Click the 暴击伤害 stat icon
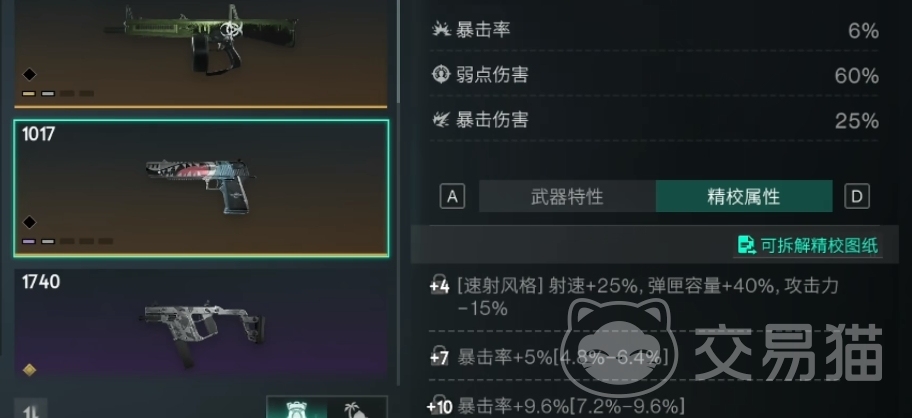912x418 pixels. [x=441, y=119]
